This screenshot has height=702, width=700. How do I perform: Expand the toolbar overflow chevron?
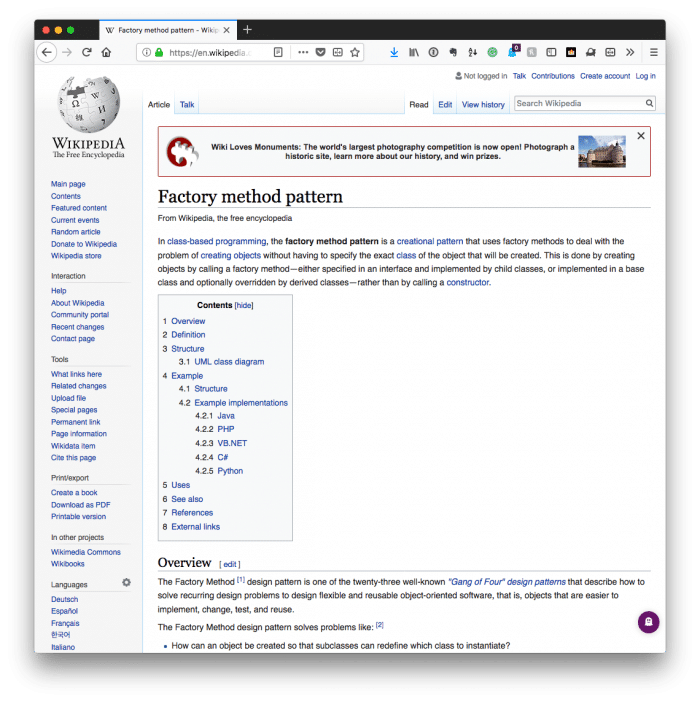[630, 52]
